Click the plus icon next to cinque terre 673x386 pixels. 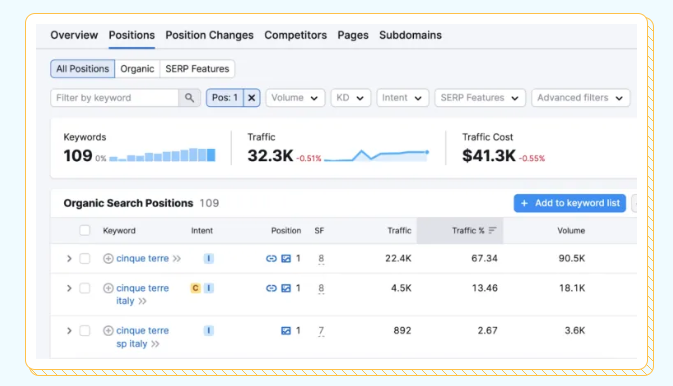tap(108, 258)
